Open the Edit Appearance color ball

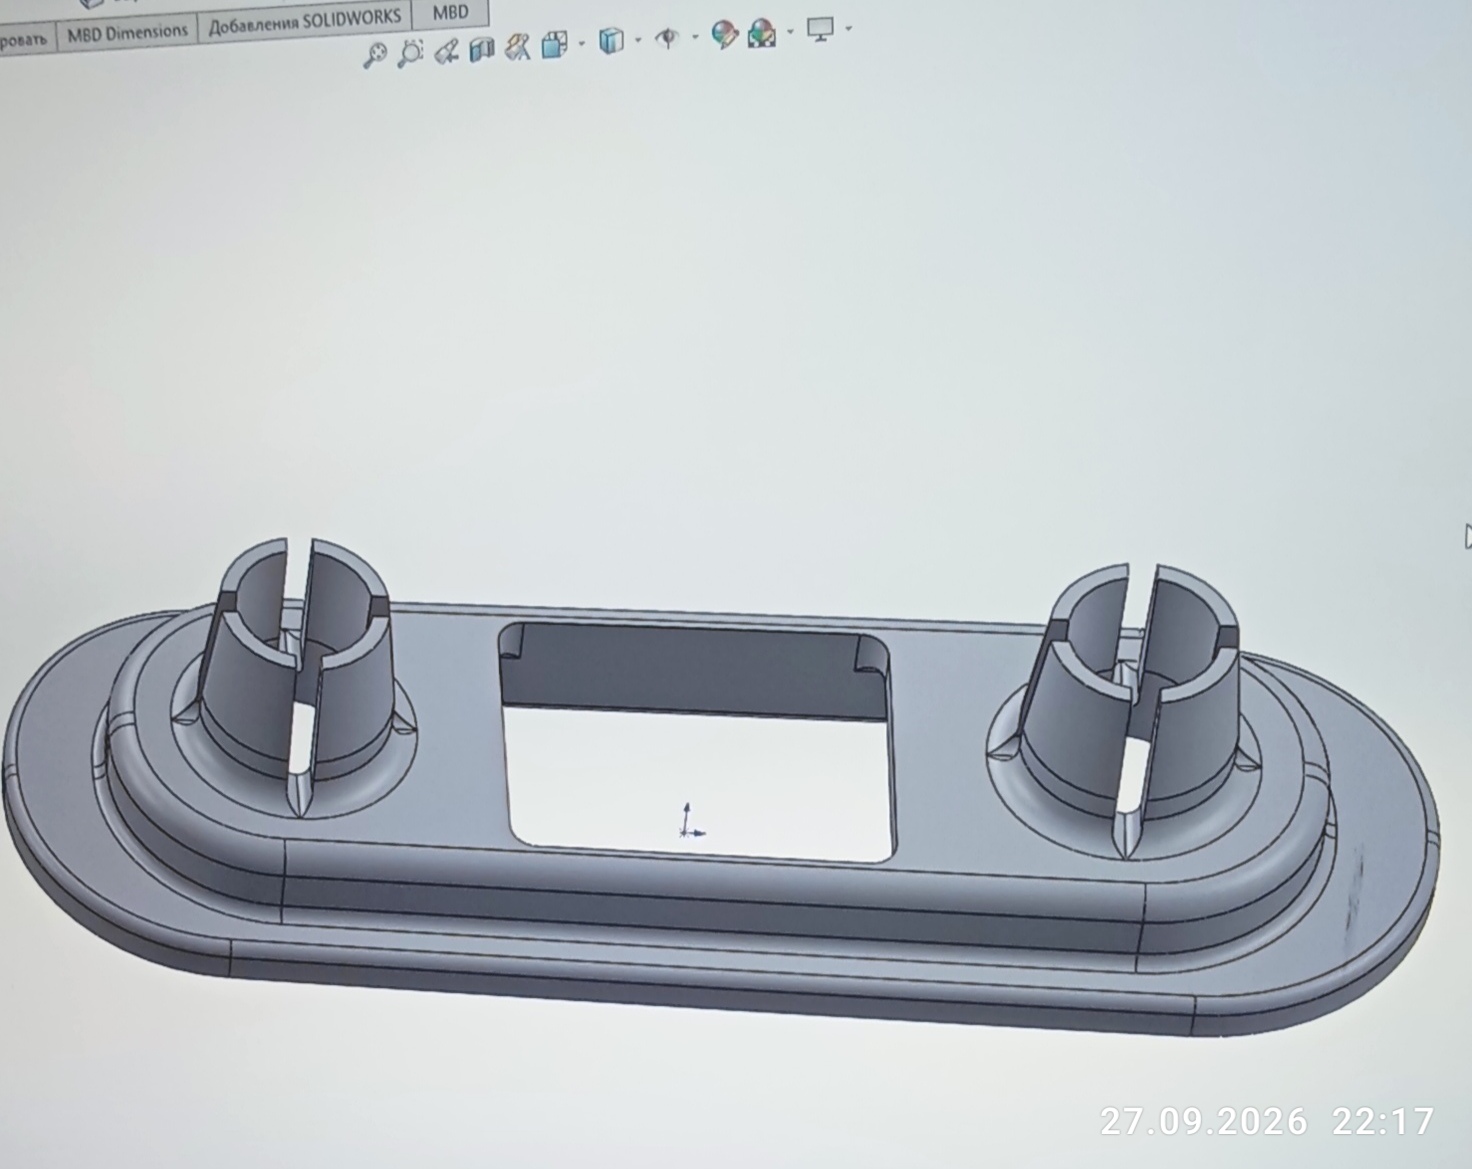[x=724, y=35]
